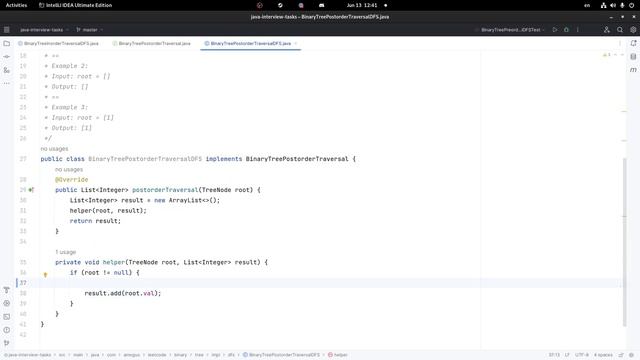The height and width of the screenshot is (360, 640).
Task: Go to the next highlighted problem
Action: point(622,55)
